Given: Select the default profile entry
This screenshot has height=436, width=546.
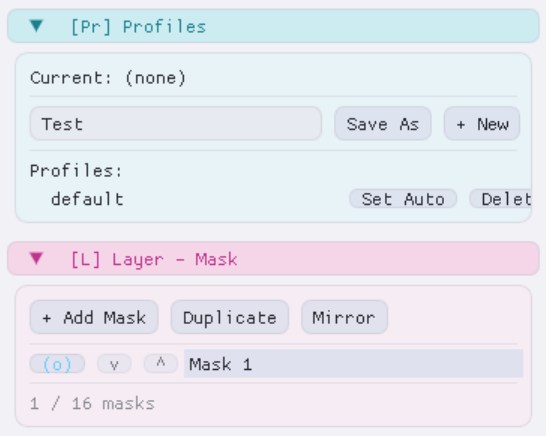Looking at the screenshot, I should pyautogui.click(x=87, y=199).
